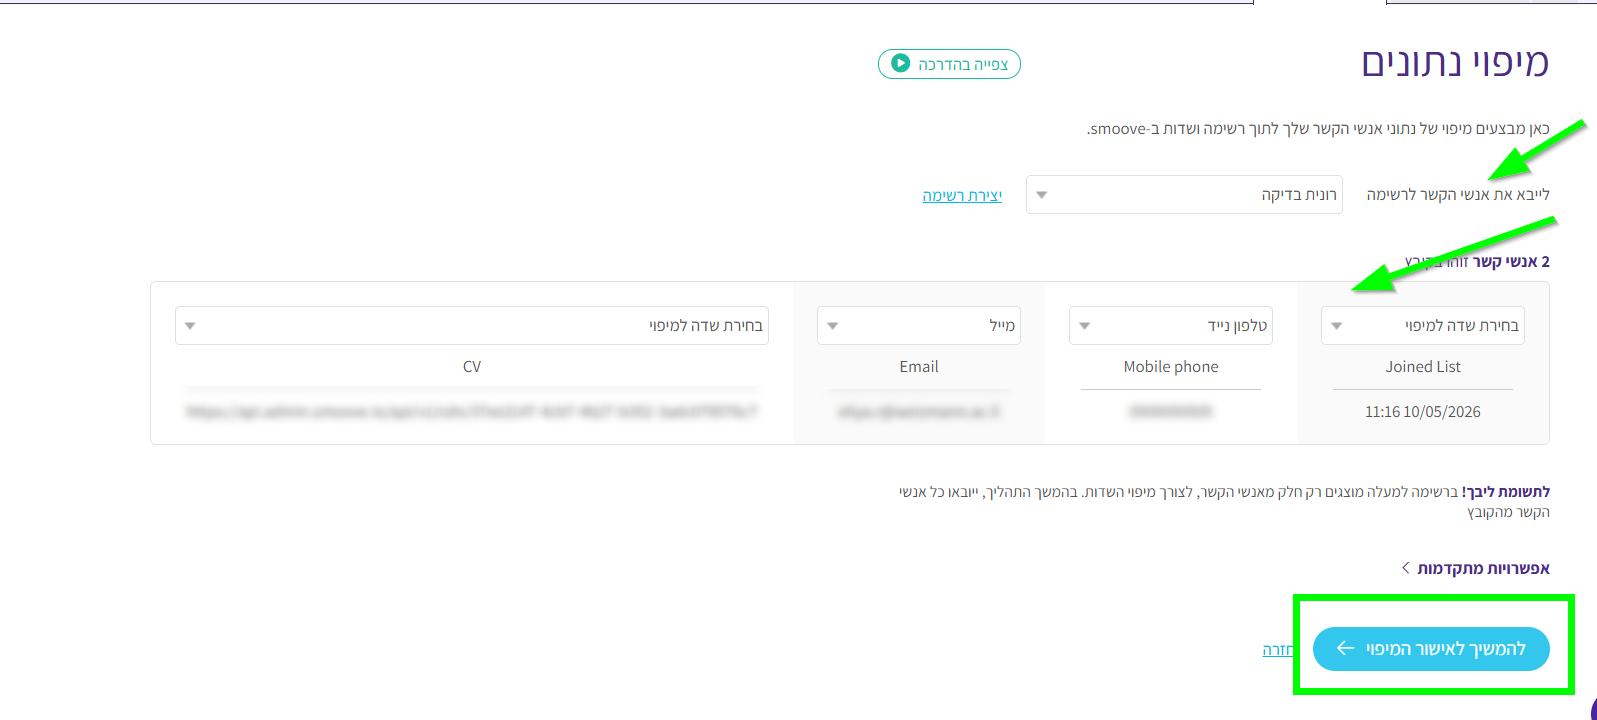Open the מייל mapping dropdown for Email
The height and width of the screenshot is (720, 1597).
coord(918,325)
